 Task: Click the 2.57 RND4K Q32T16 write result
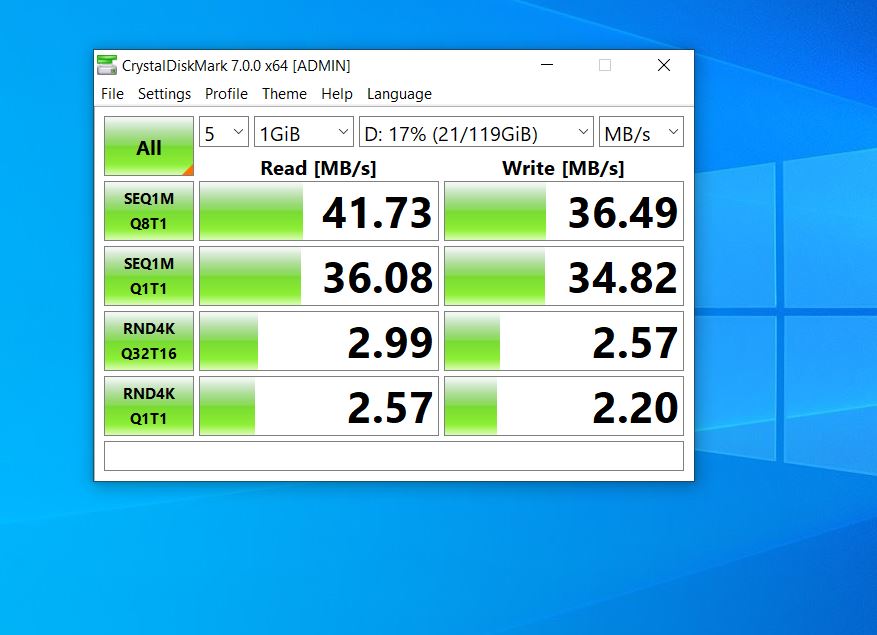[564, 341]
